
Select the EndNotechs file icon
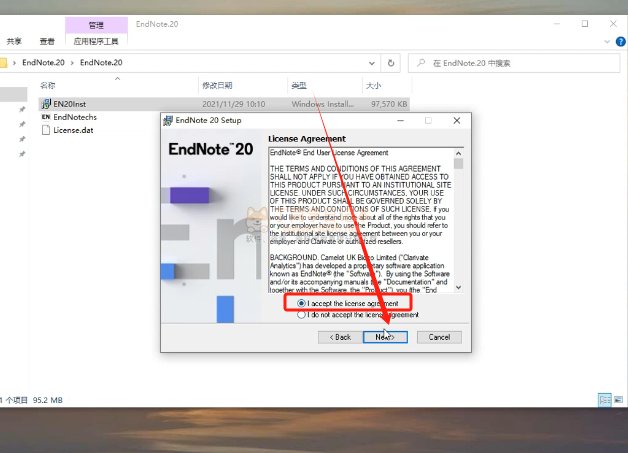46,117
